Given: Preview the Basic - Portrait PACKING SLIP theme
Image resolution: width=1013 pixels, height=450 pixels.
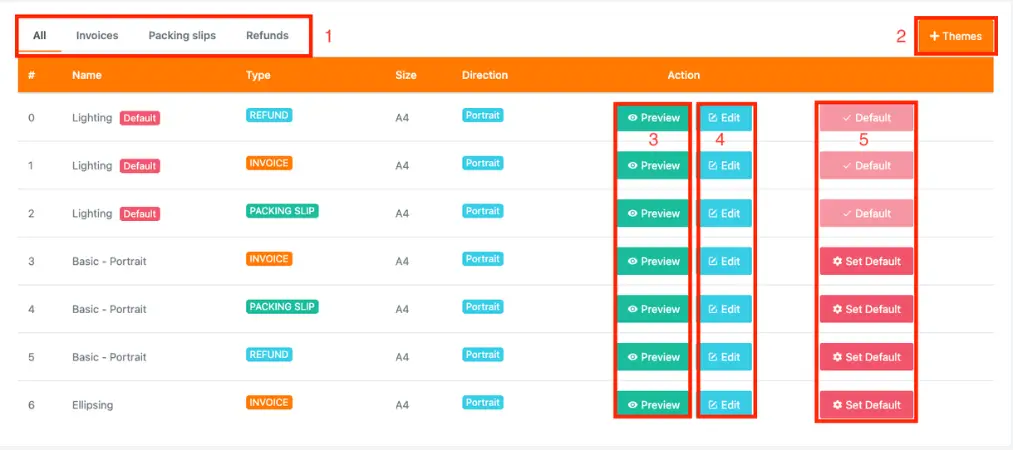Looking at the screenshot, I should coord(652,309).
